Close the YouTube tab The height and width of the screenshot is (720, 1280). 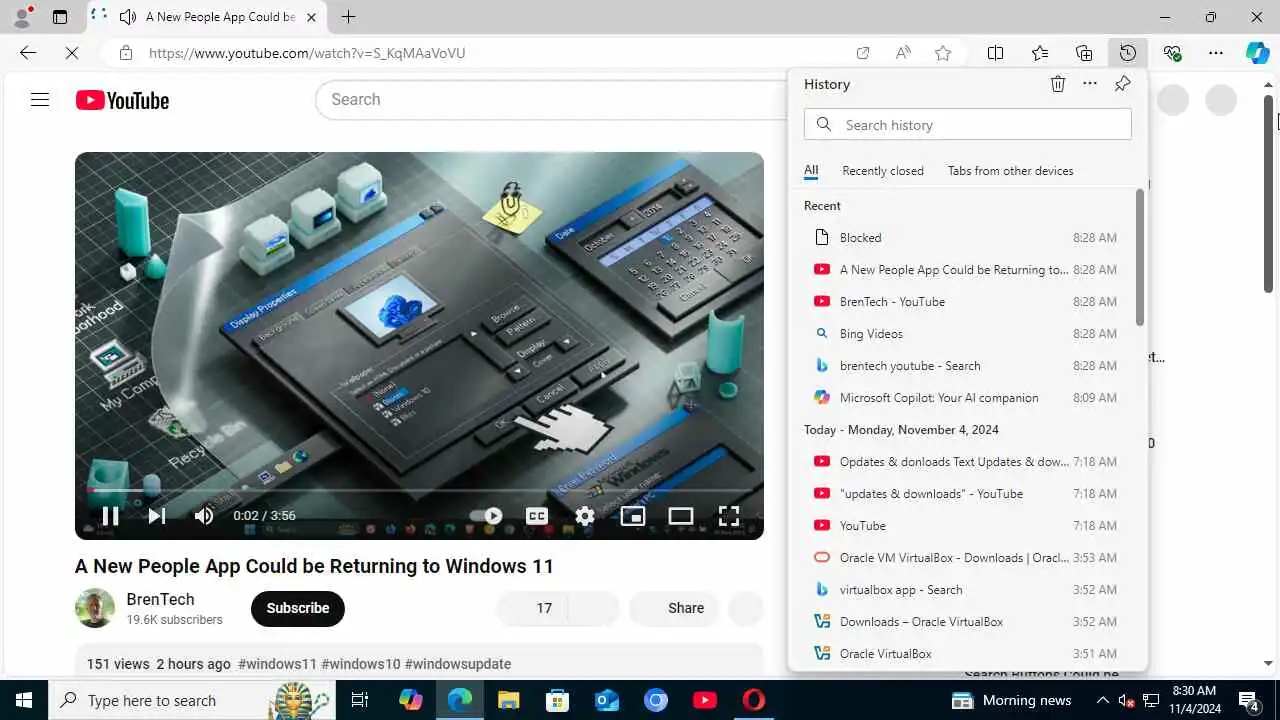click(x=311, y=17)
